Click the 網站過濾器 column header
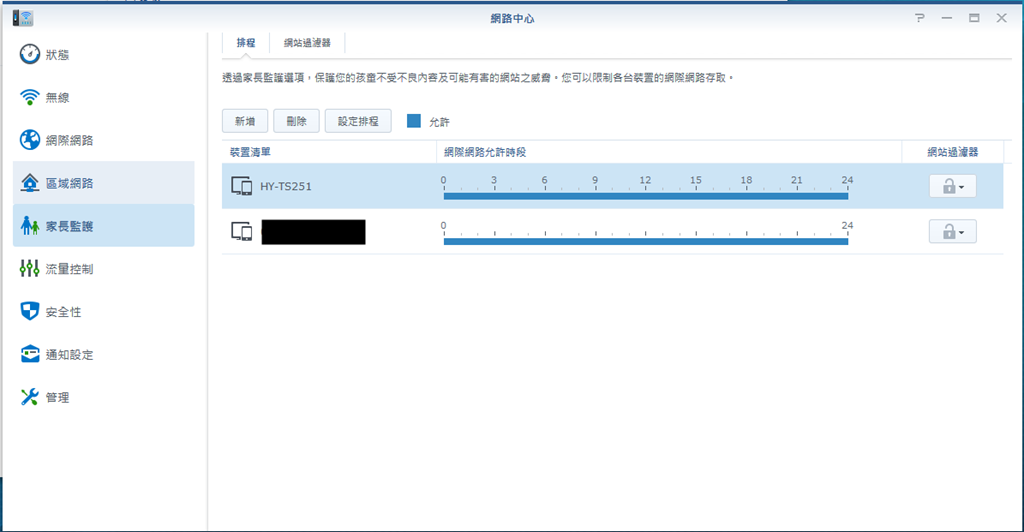Image resolution: width=1024 pixels, height=532 pixels. (952, 152)
